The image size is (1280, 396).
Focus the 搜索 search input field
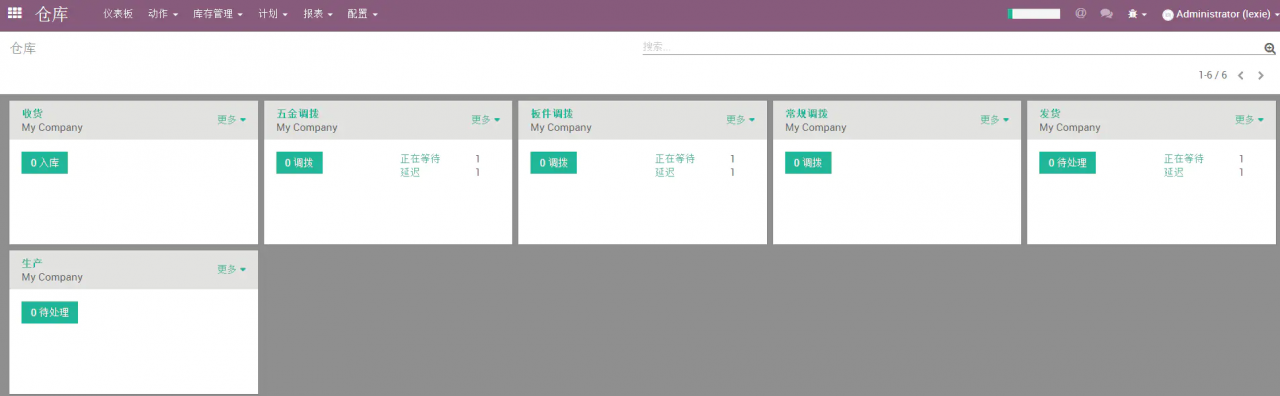pos(952,47)
